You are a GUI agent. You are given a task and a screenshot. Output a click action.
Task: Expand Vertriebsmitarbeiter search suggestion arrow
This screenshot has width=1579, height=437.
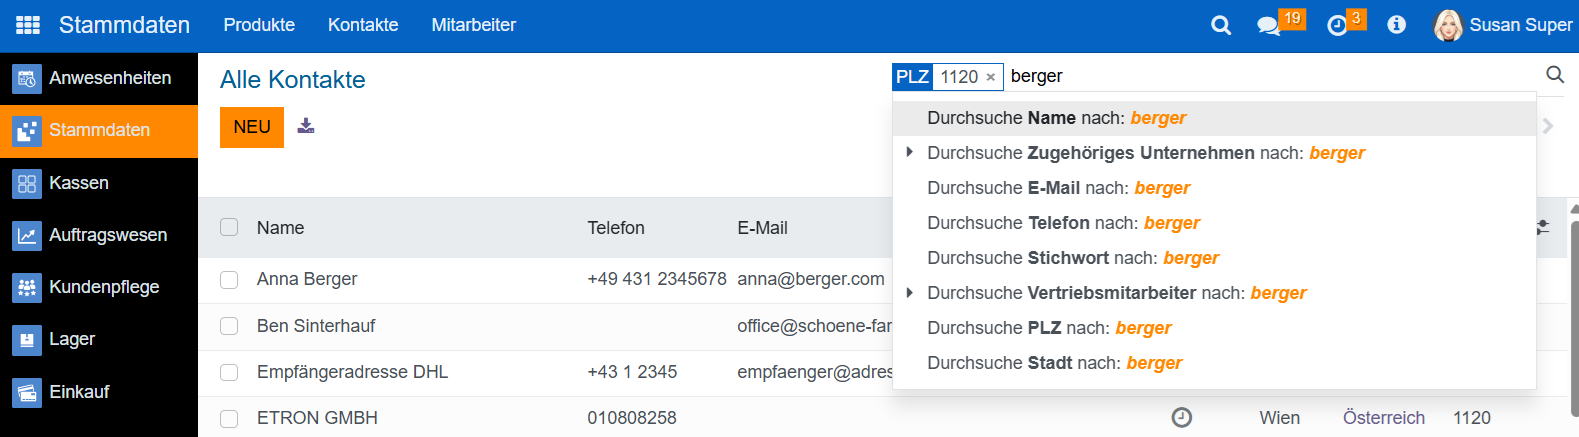[909, 292]
